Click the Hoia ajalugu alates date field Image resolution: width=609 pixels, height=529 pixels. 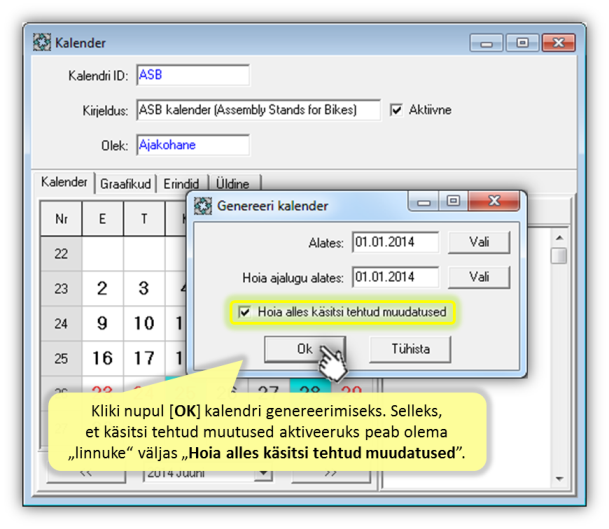click(395, 277)
